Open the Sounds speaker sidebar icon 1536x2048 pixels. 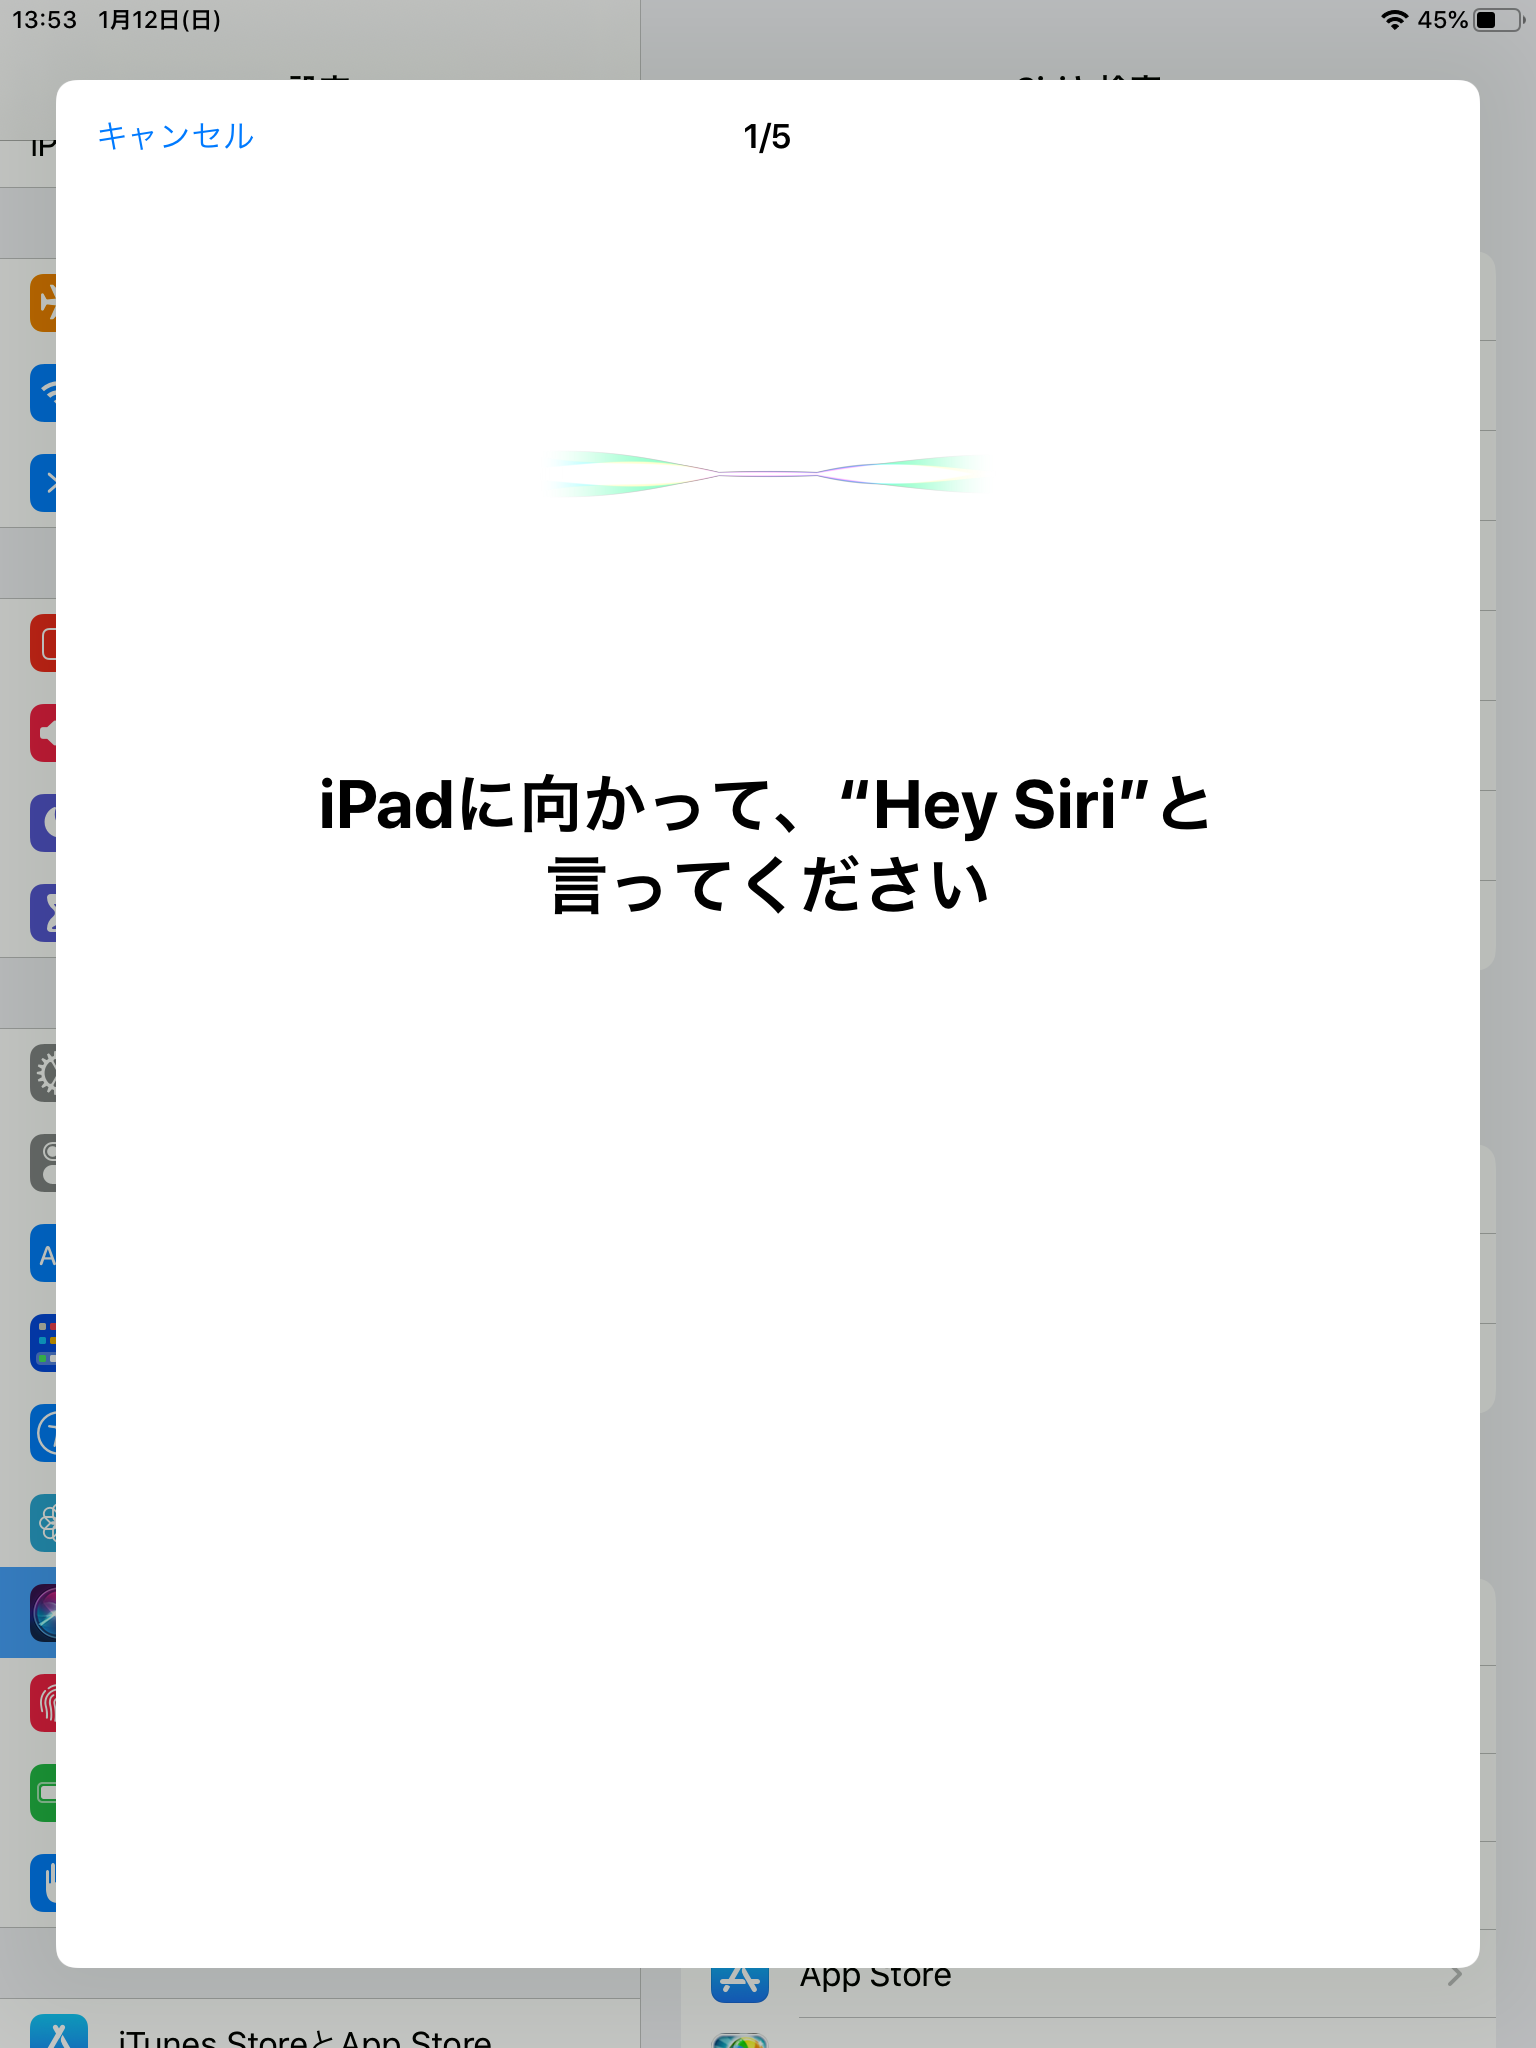point(43,733)
